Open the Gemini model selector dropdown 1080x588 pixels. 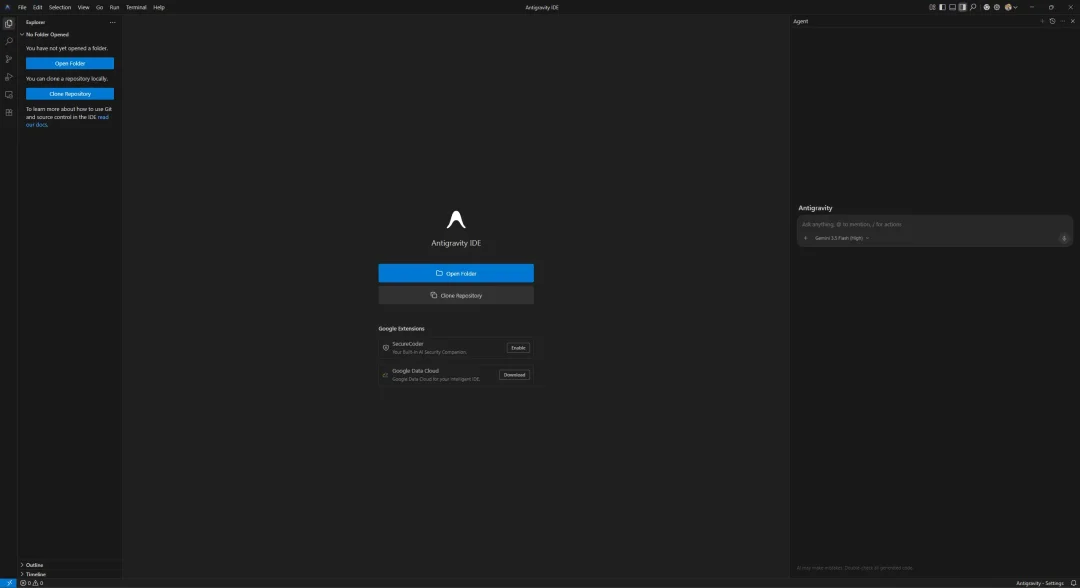point(842,238)
